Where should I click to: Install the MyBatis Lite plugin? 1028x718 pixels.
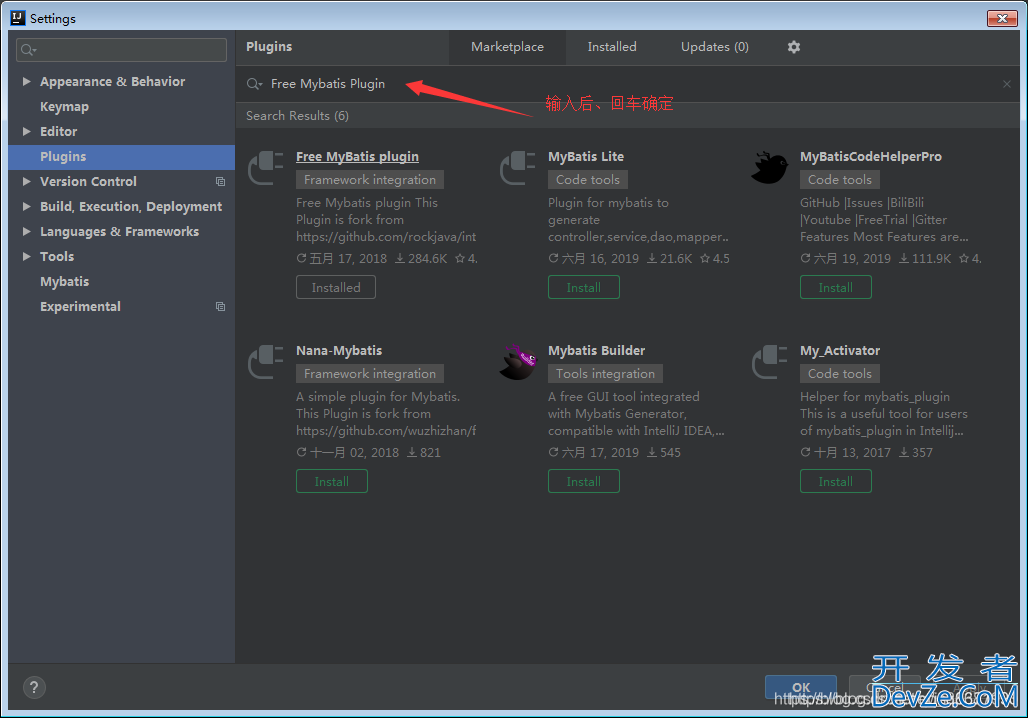pyautogui.click(x=583, y=287)
